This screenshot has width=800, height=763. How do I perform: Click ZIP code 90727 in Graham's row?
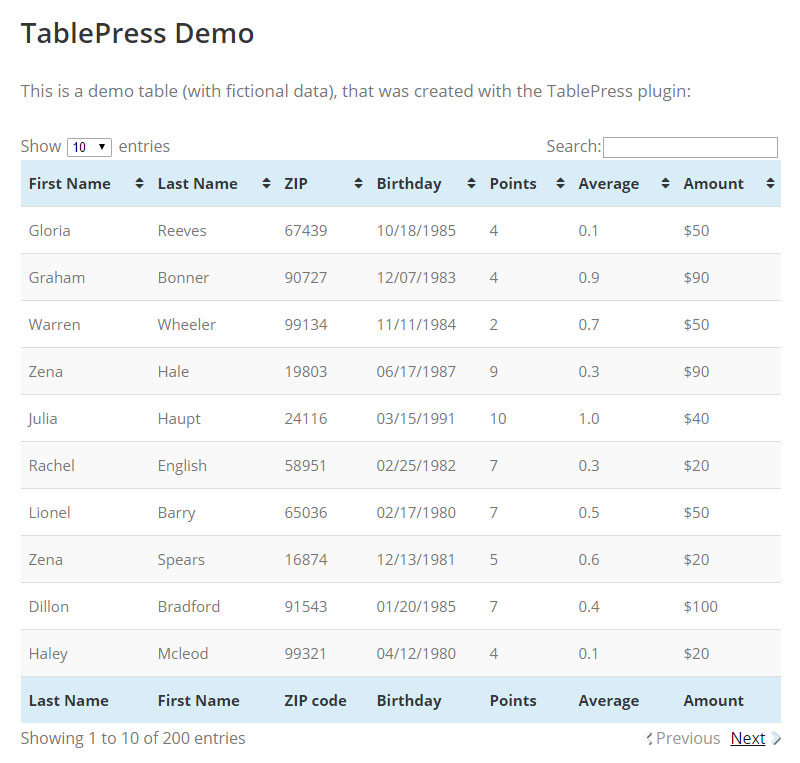tap(306, 278)
